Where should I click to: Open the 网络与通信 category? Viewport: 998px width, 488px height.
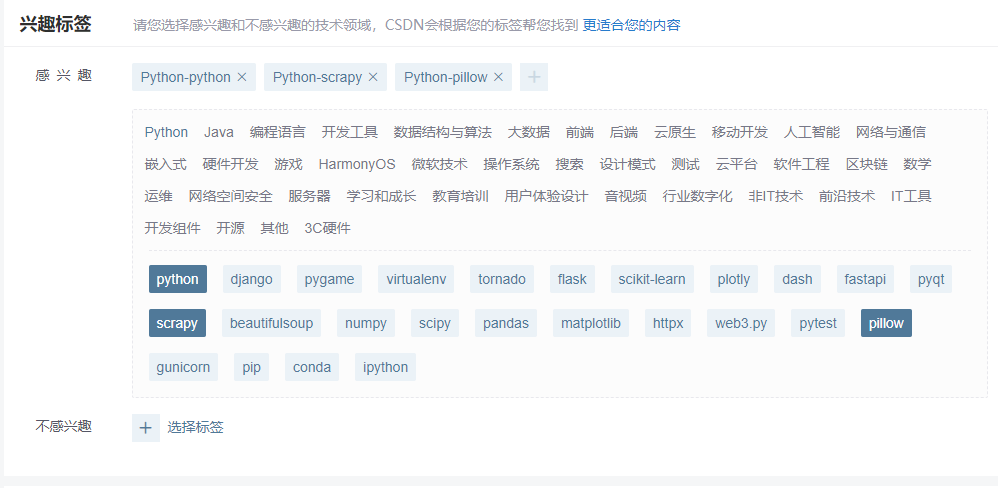point(890,132)
